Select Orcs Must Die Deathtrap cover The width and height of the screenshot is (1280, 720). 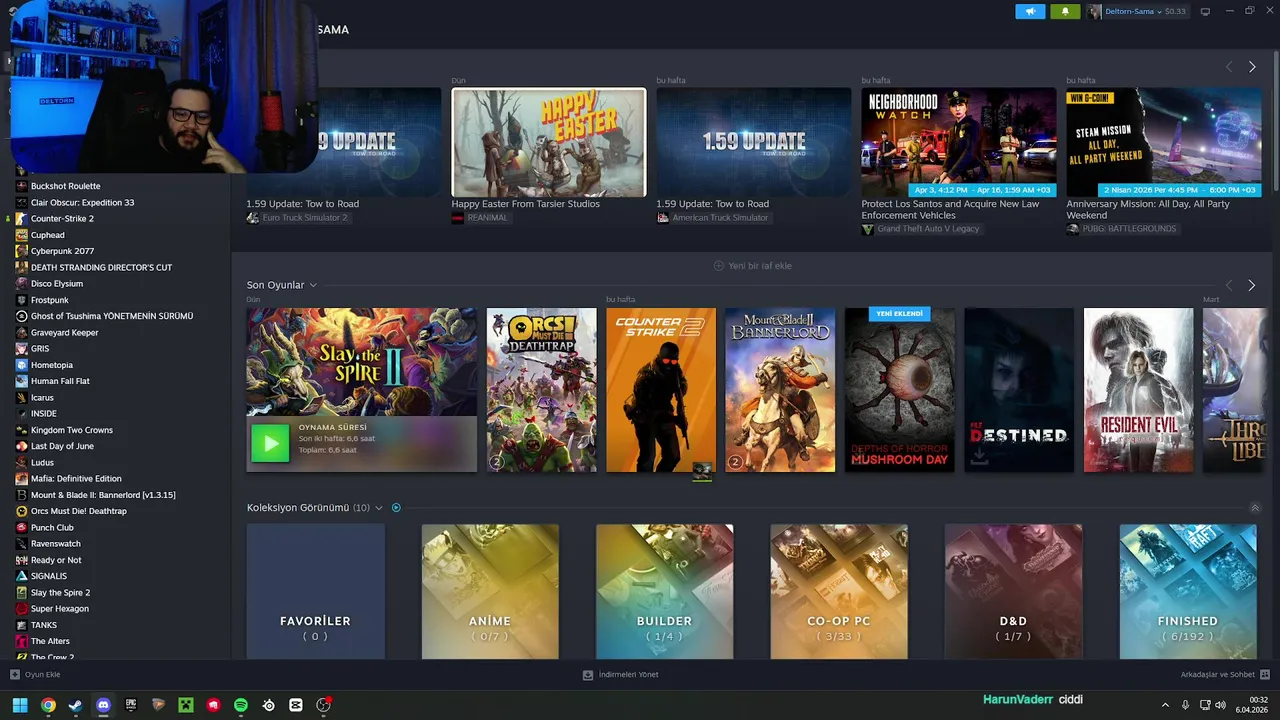pyautogui.click(x=541, y=390)
